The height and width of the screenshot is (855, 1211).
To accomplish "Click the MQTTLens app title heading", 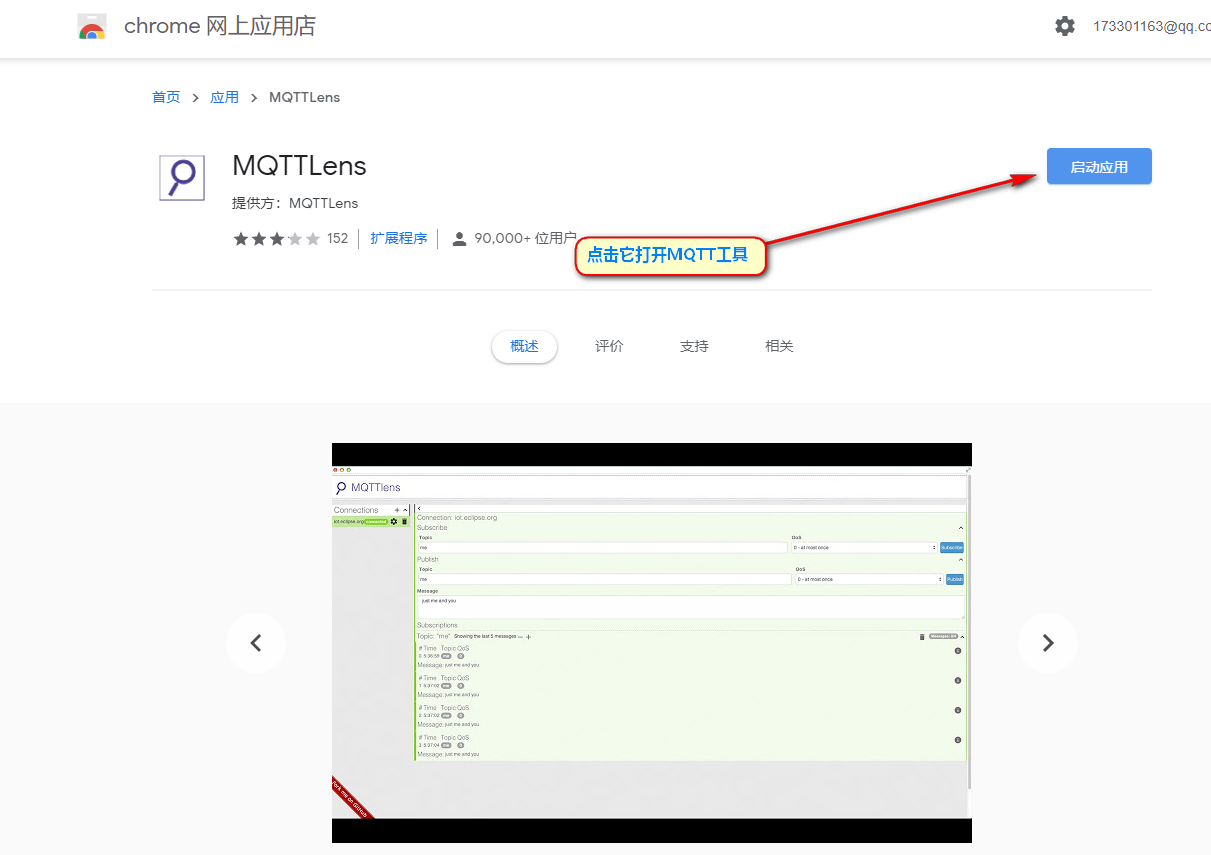I will click(299, 165).
